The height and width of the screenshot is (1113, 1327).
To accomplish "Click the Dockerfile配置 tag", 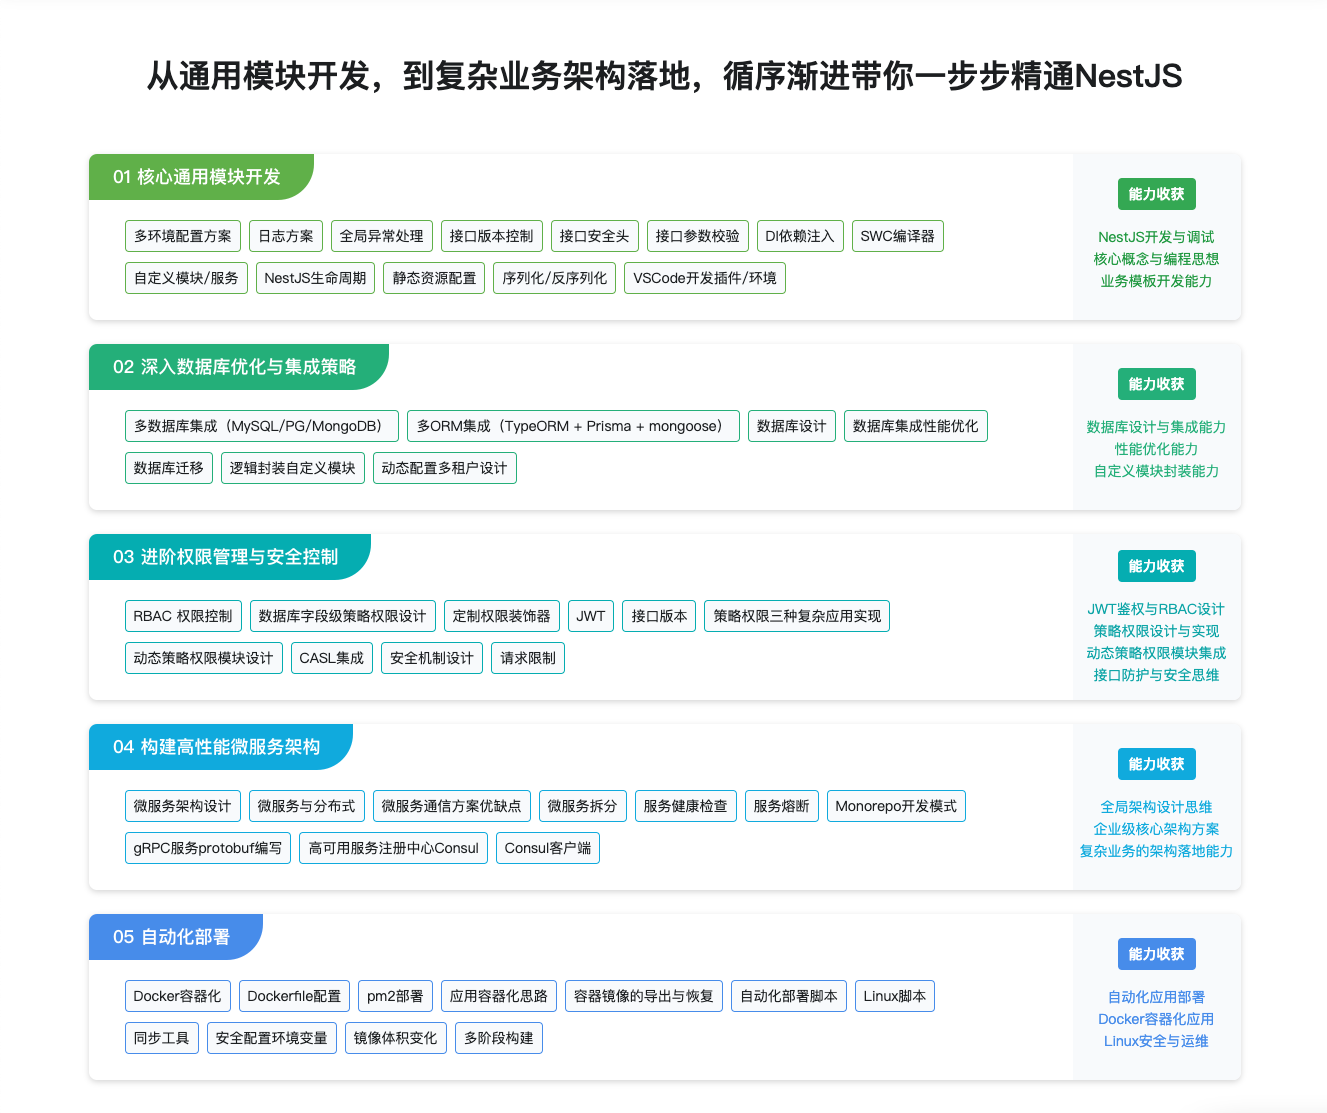I will (294, 996).
